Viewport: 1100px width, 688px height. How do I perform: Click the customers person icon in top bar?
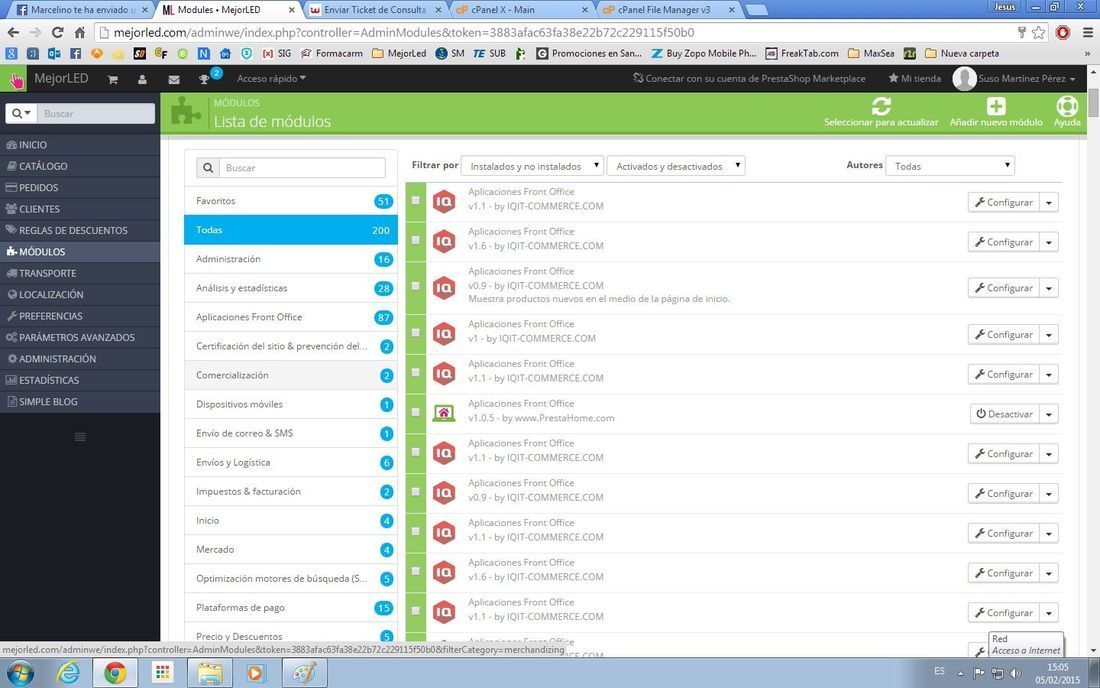click(142, 79)
